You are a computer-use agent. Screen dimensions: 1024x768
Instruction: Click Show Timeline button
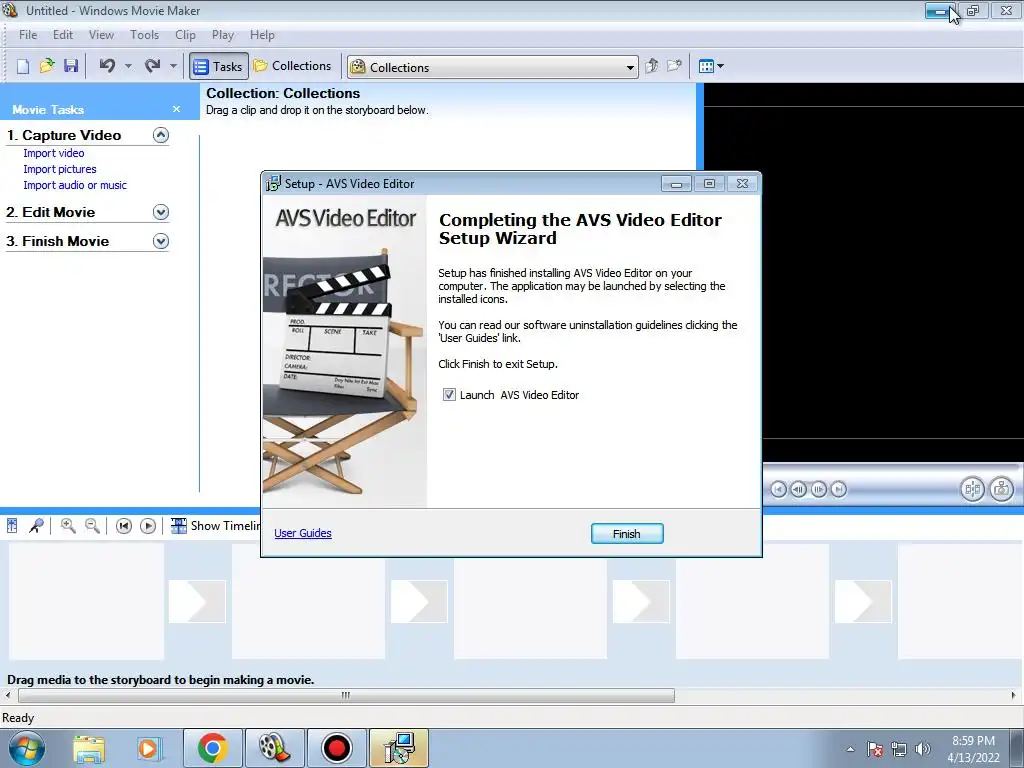pyautogui.click(x=216, y=526)
